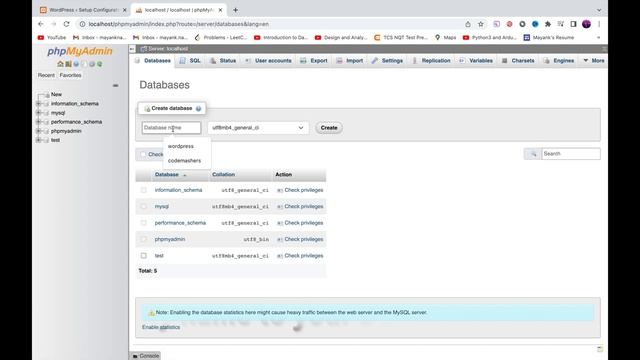Open Engines tab
Image resolution: width=640 pixels, height=360 pixels.
tap(559, 60)
